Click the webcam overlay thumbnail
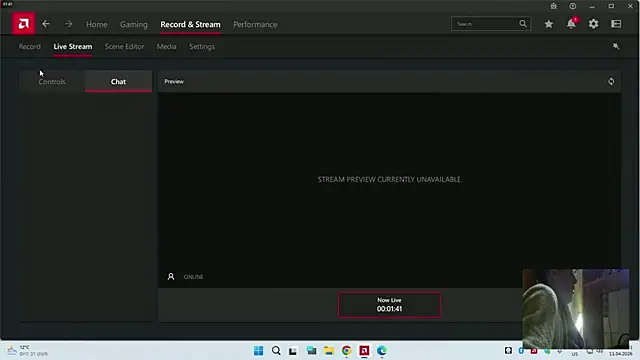Screen dimensions: 640x360 576,308
